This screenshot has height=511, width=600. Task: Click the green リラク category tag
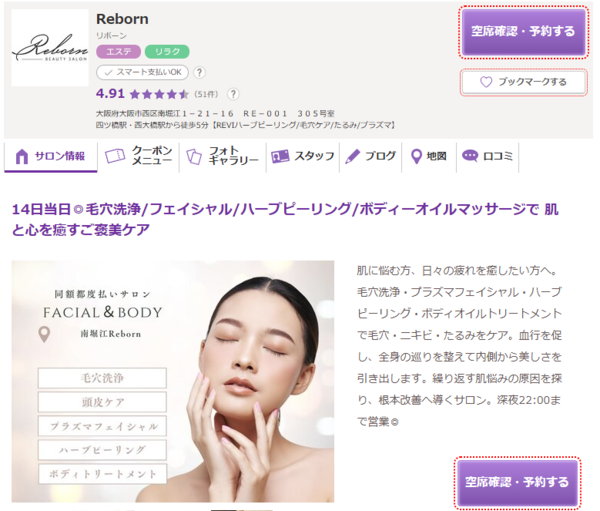tap(167, 52)
